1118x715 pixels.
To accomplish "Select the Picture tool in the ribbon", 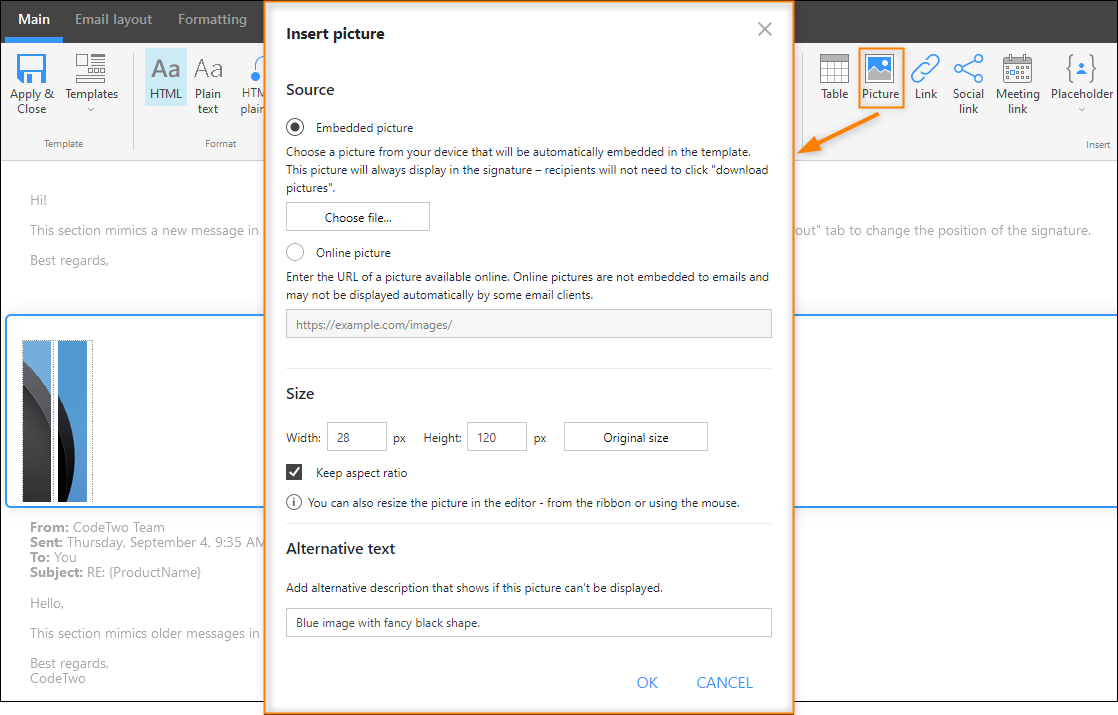I will tap(880, 78).
